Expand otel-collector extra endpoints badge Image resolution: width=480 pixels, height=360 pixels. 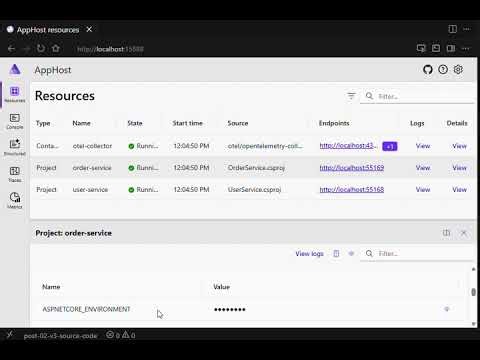point(390,146)
